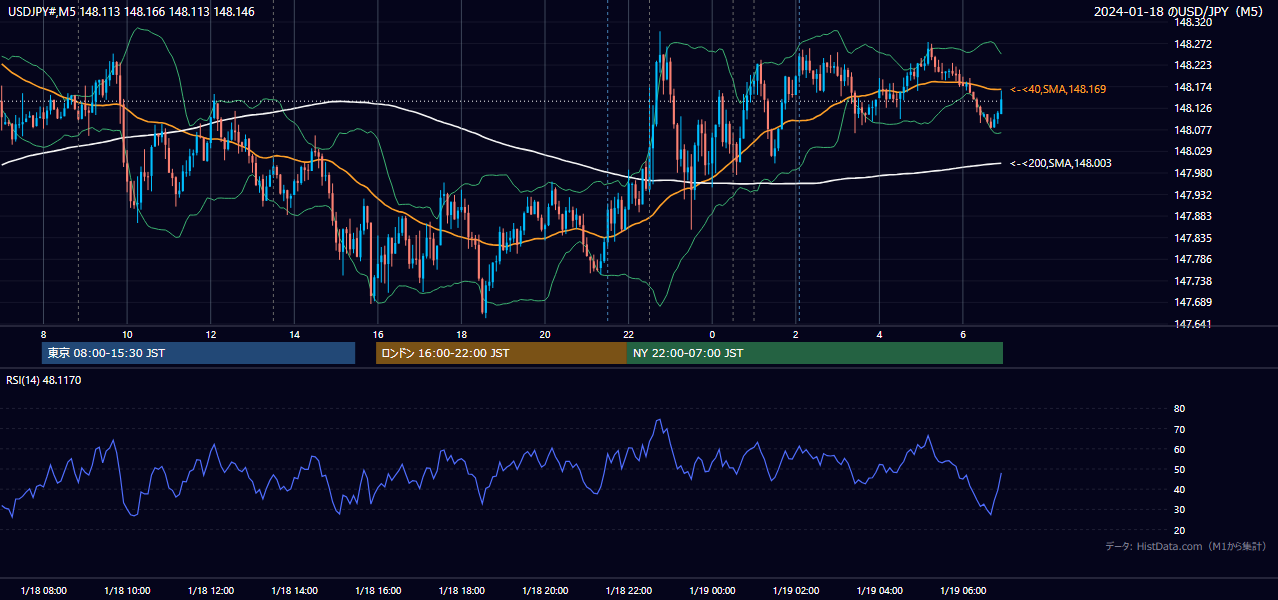1278x600 pixels.
Task: Click price axis label 148.272
Action: click(x=1193, y=44)
